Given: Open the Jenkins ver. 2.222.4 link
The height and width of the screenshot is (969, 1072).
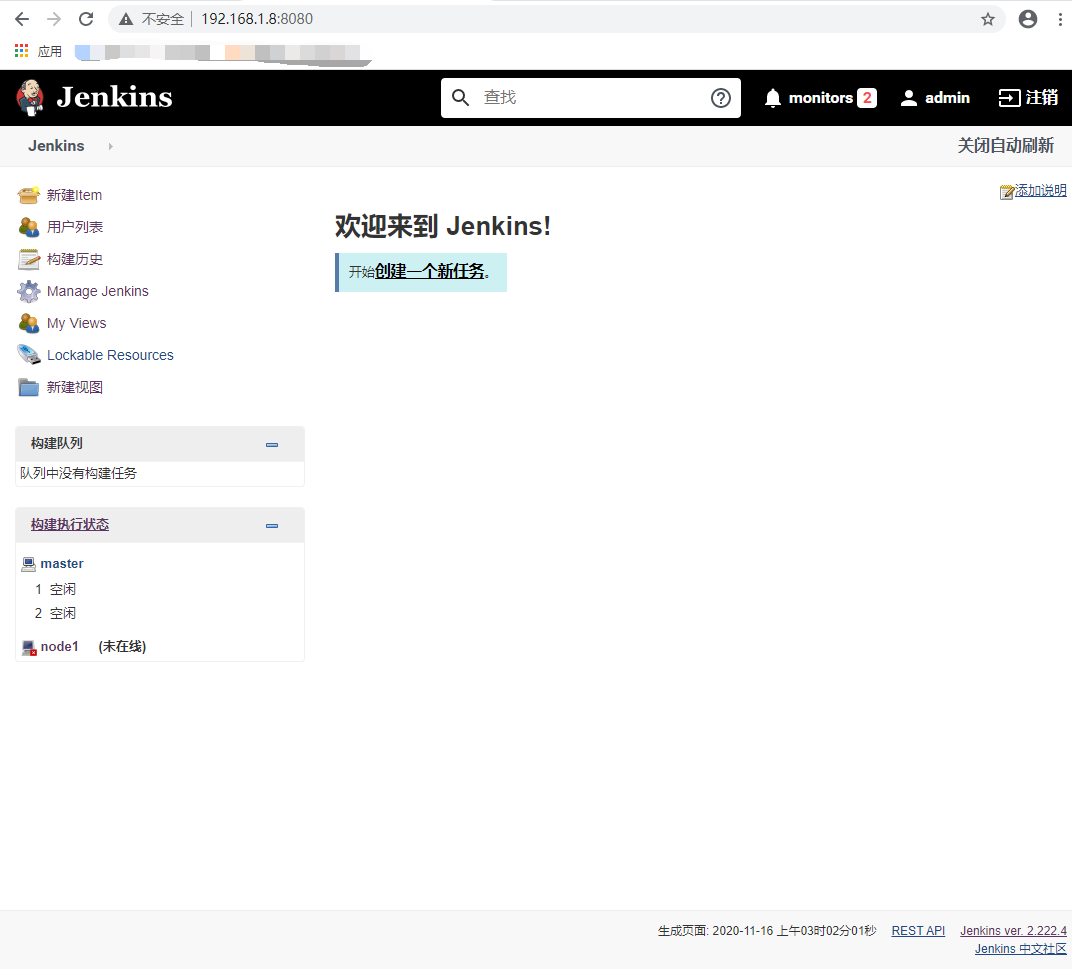Looking at the screenshot, I should point(1013,931).
